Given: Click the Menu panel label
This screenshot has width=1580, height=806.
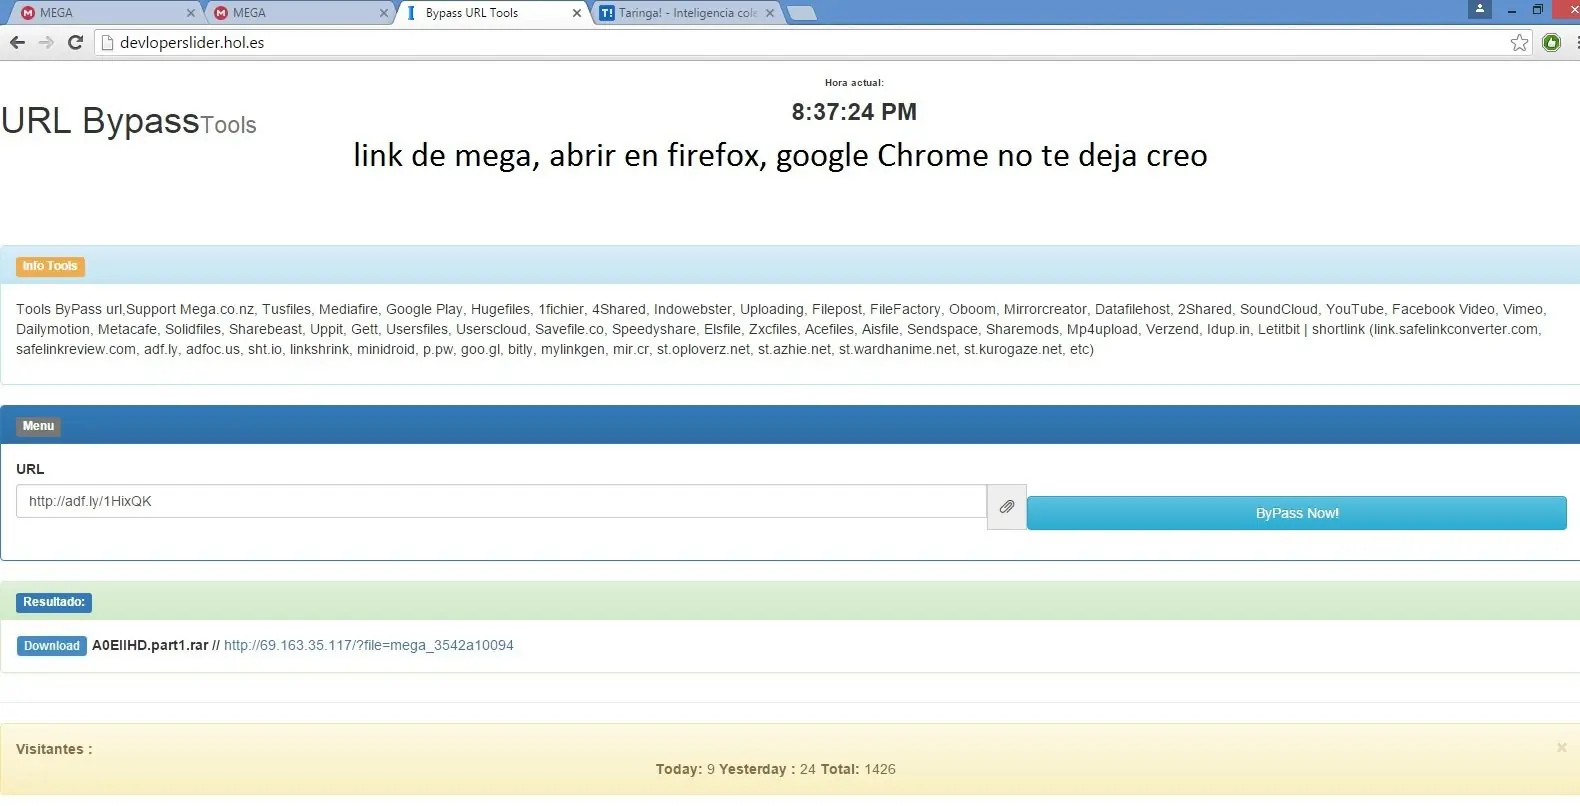Looking at the screenshot, I should (x=38, y=426).
